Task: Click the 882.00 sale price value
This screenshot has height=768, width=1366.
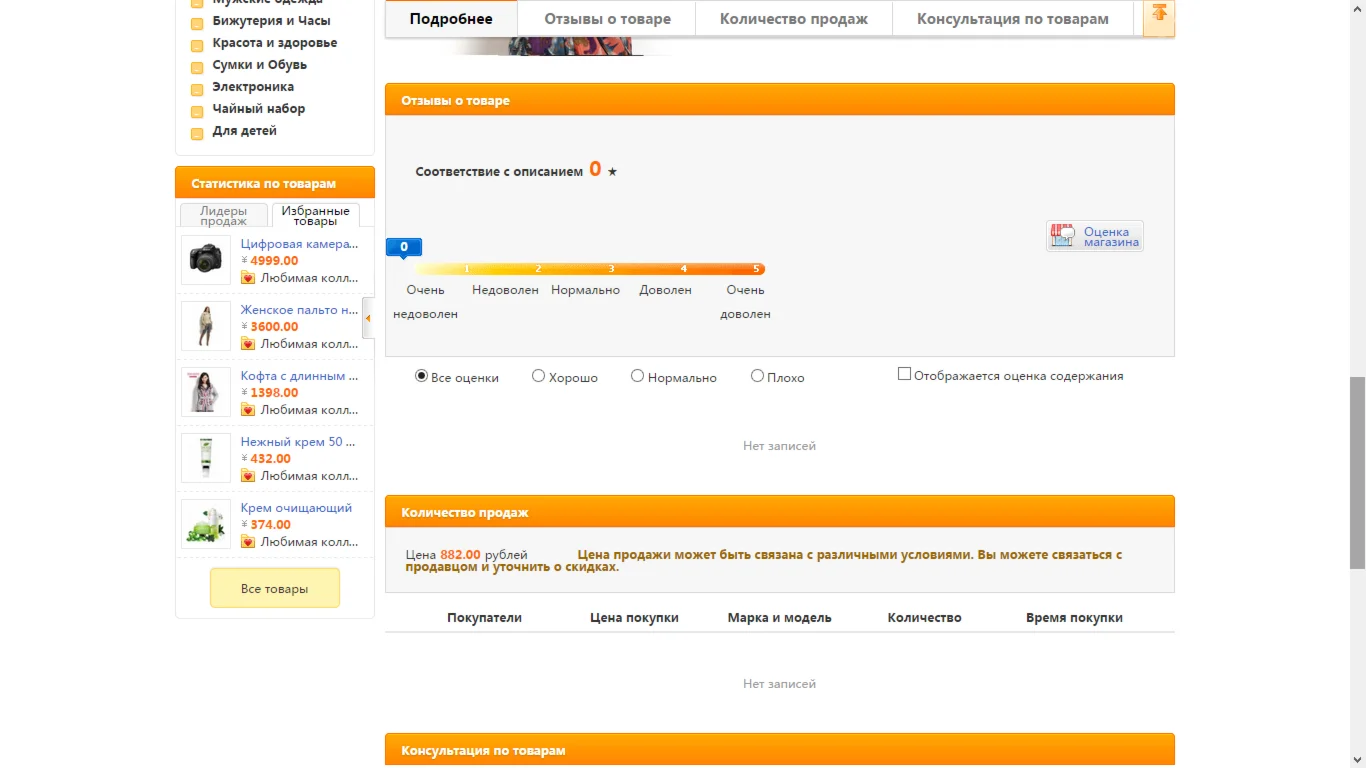Action: pos(461,554)
